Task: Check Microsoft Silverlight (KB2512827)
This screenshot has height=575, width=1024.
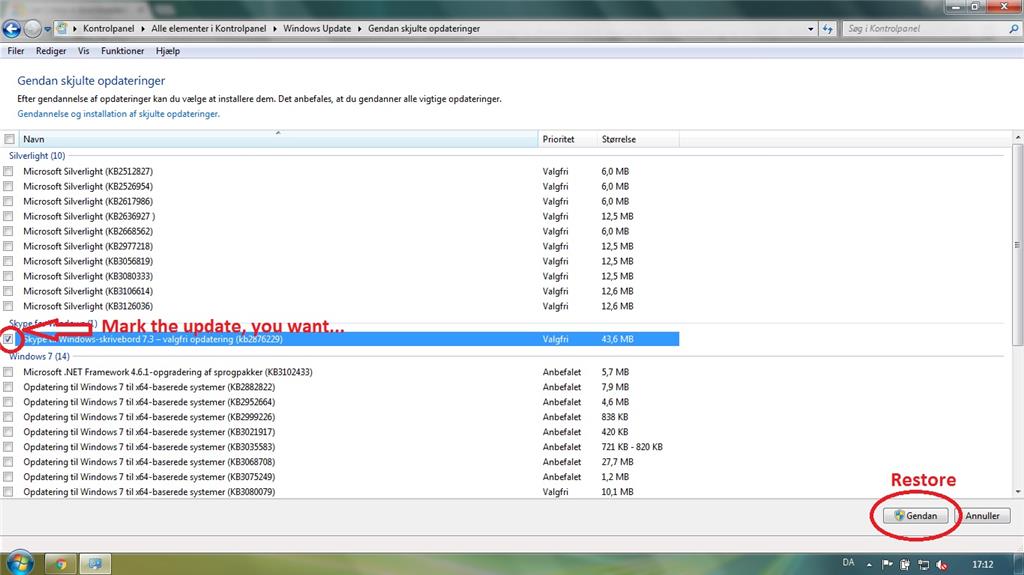Action: (8, 171)
